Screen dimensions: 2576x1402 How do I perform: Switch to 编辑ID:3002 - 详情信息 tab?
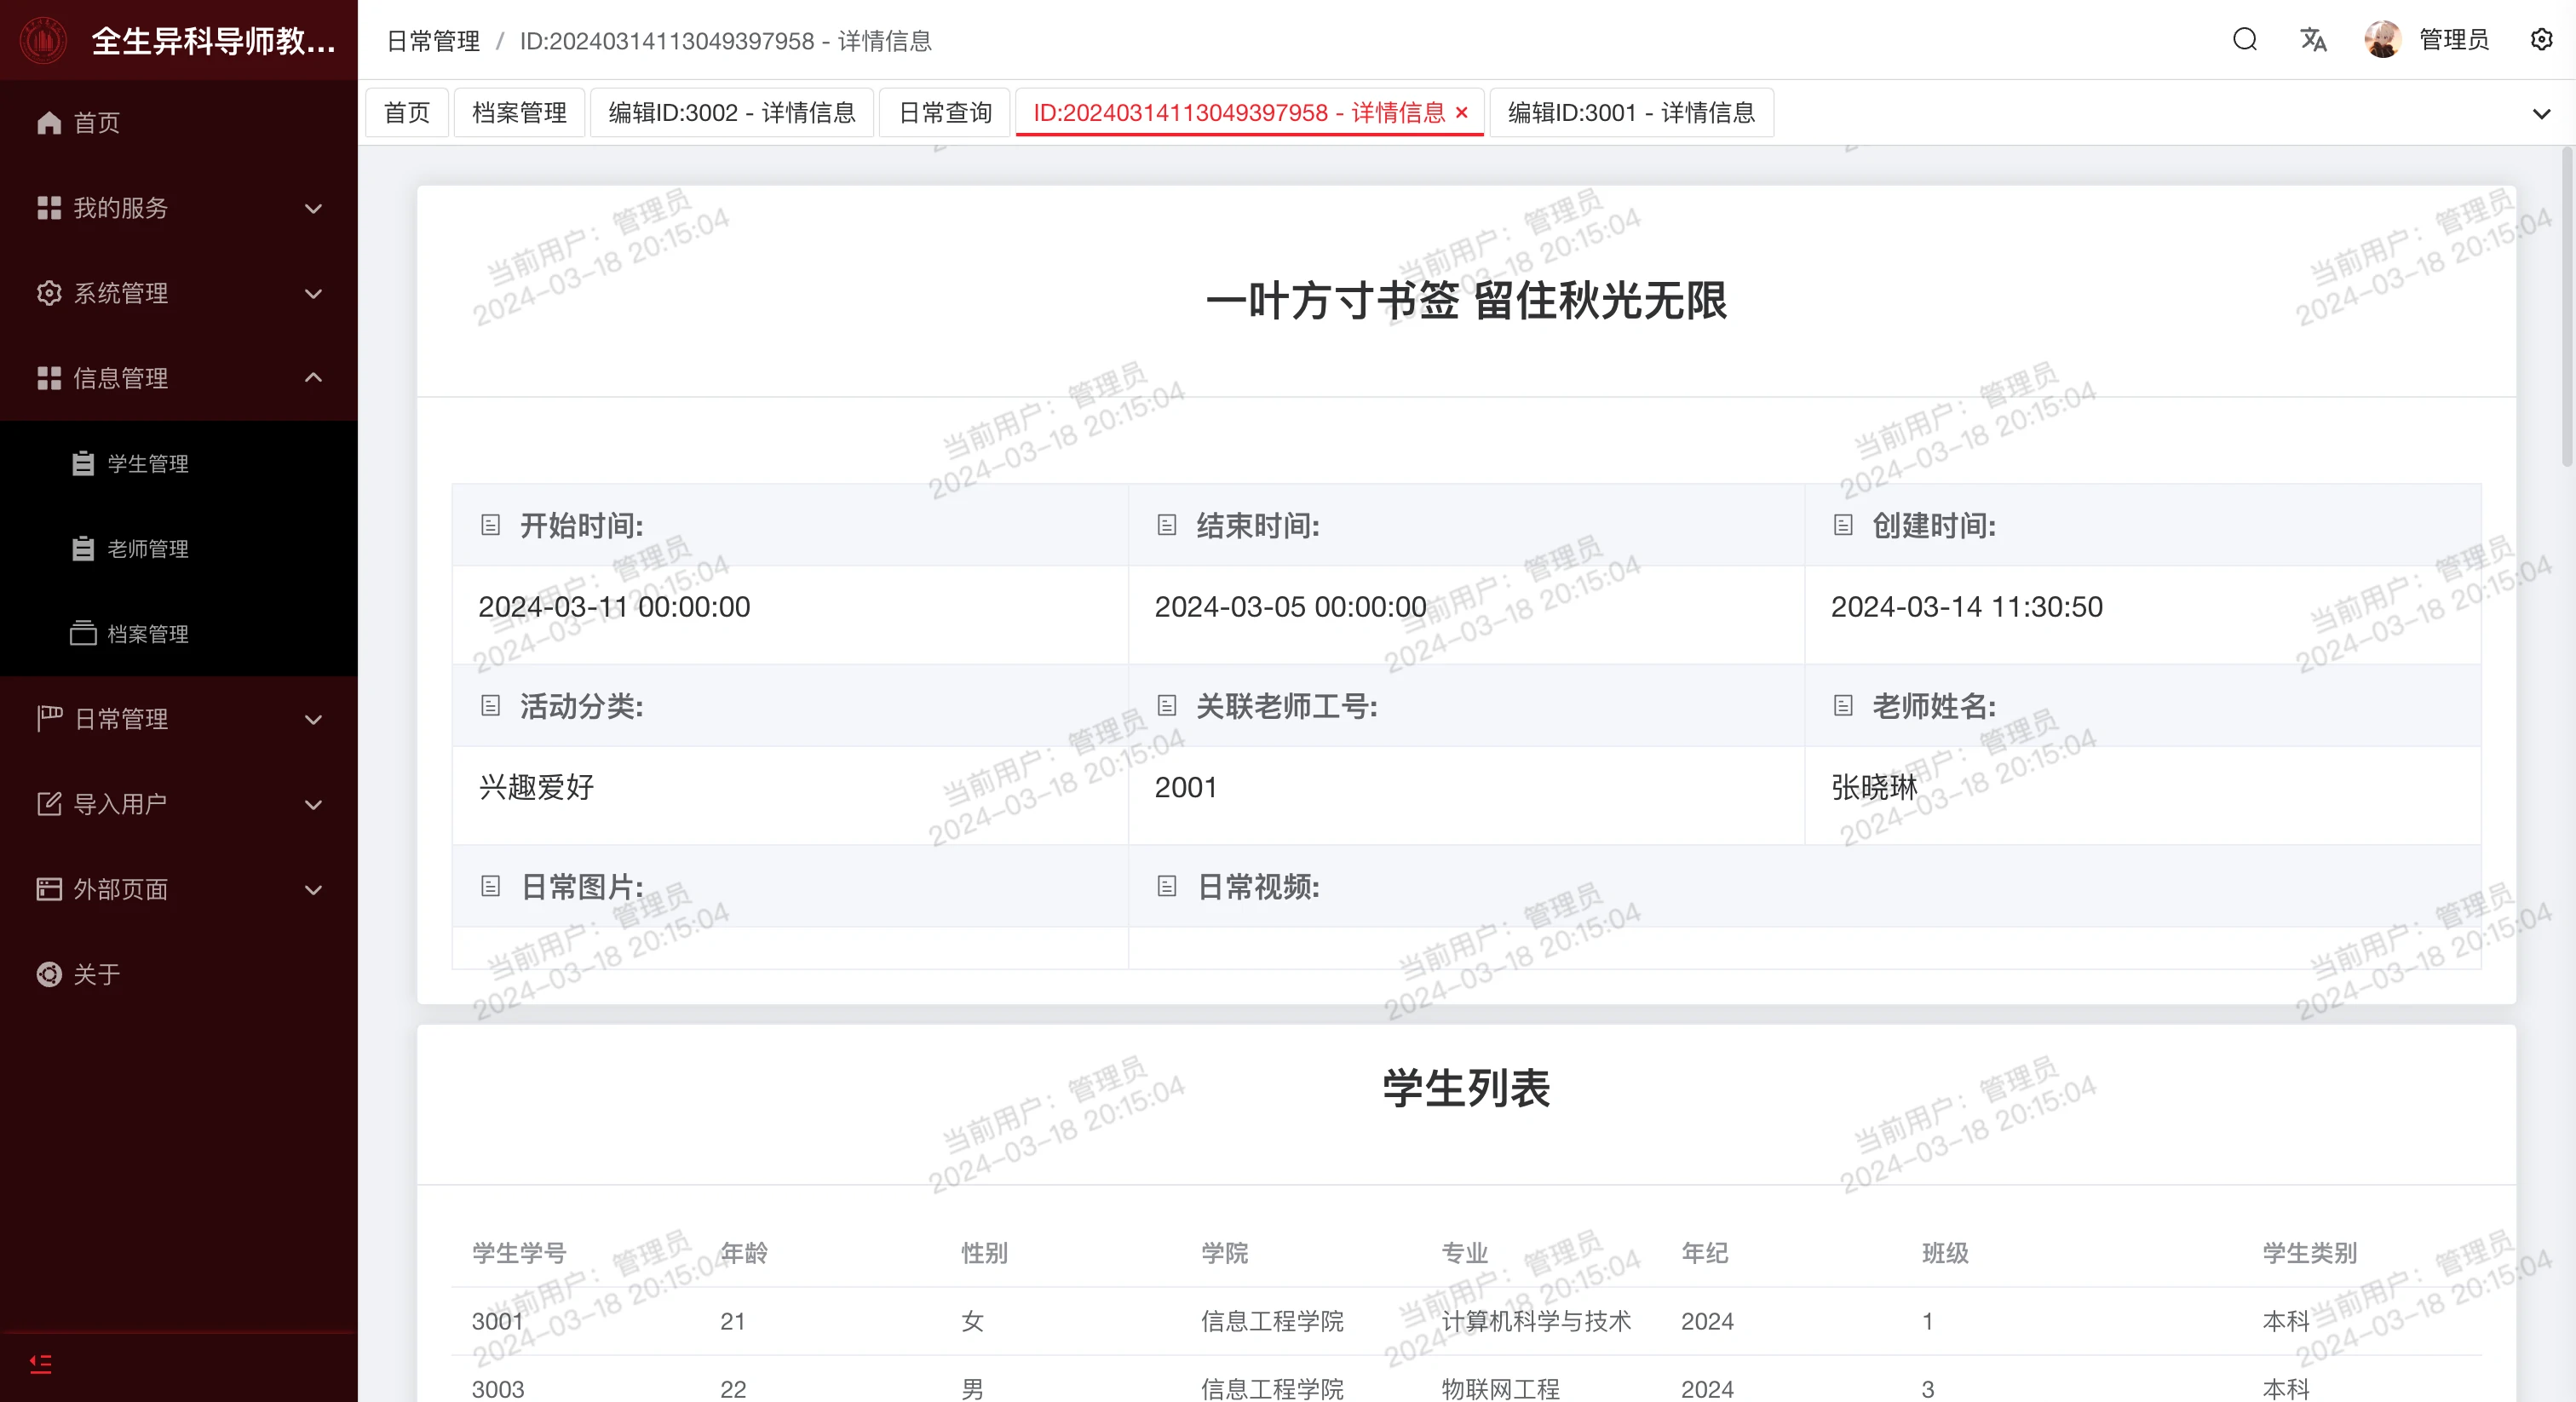point(731,113)
